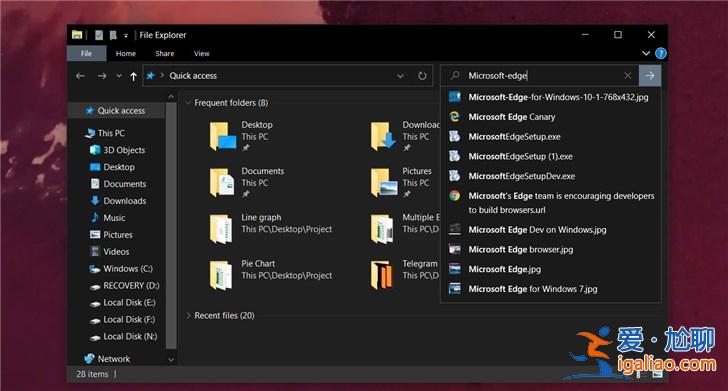The height and width of the screenshot is (391, 728).
Task: Open RECOVERY (D:) drive in the sidebar
Action: tap(125, 286)
